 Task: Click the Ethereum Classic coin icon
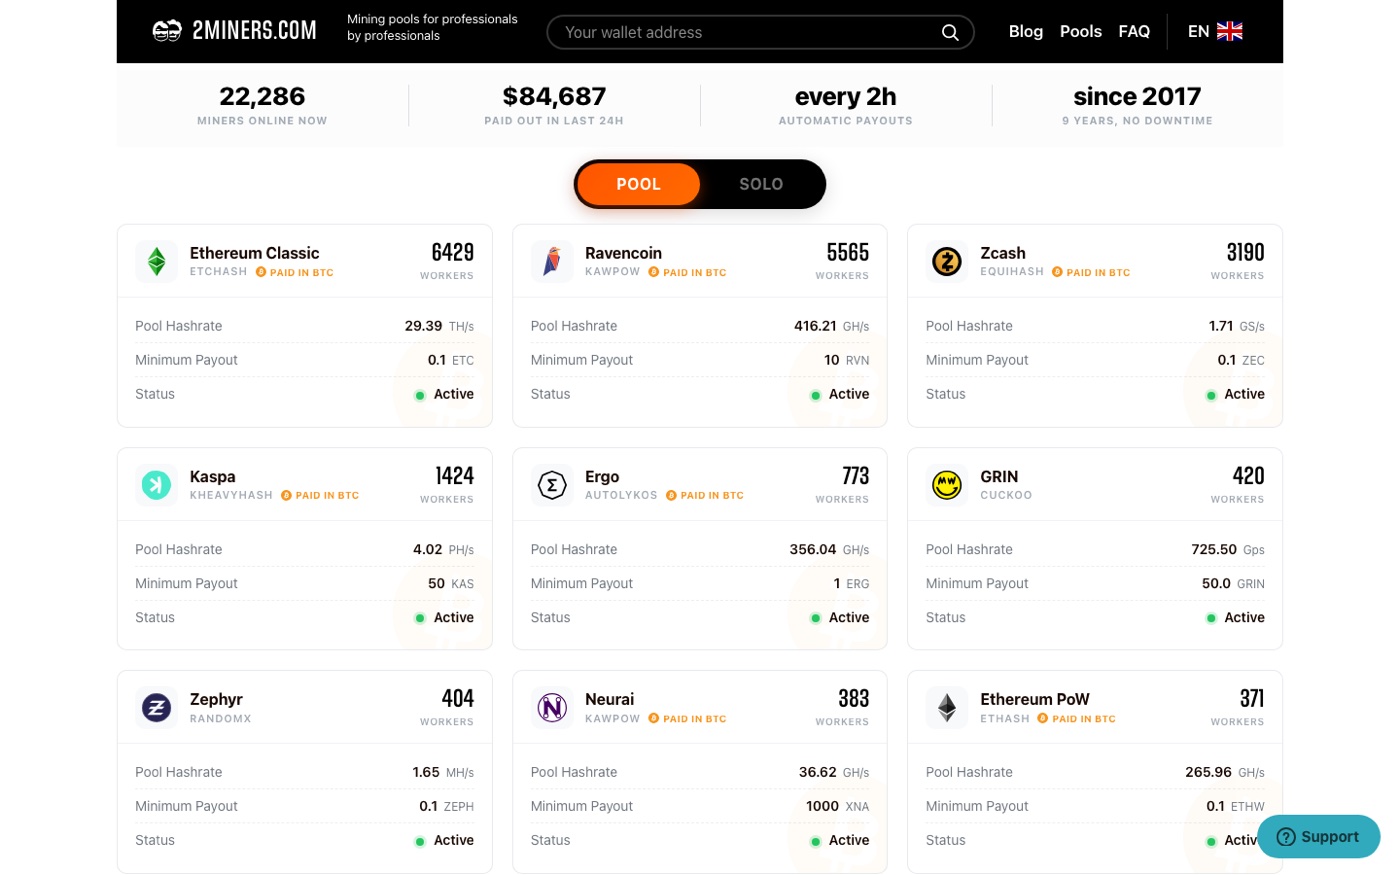click(x=157, y=262)
